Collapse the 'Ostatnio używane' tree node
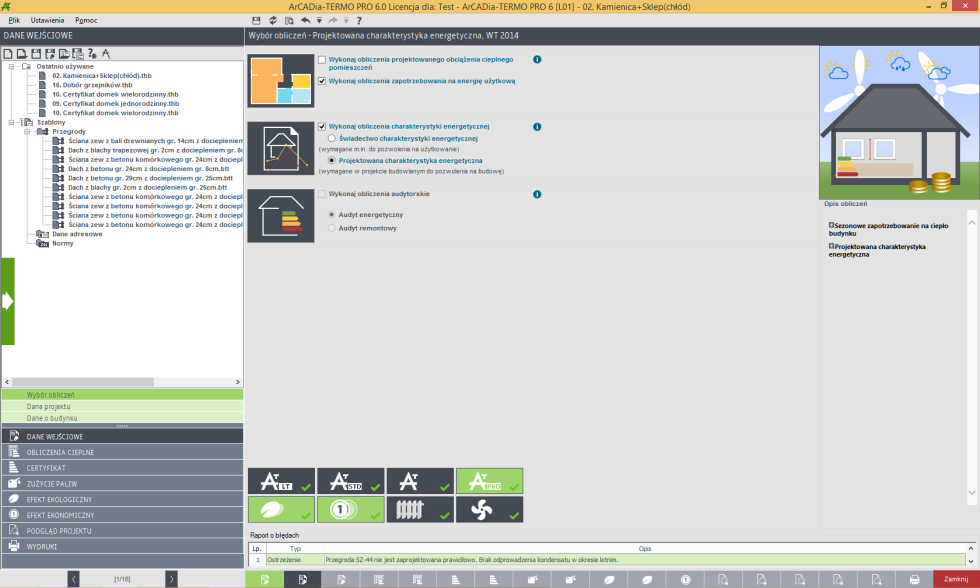Screen dimensions: 980x588 click(x=11, y=66)
